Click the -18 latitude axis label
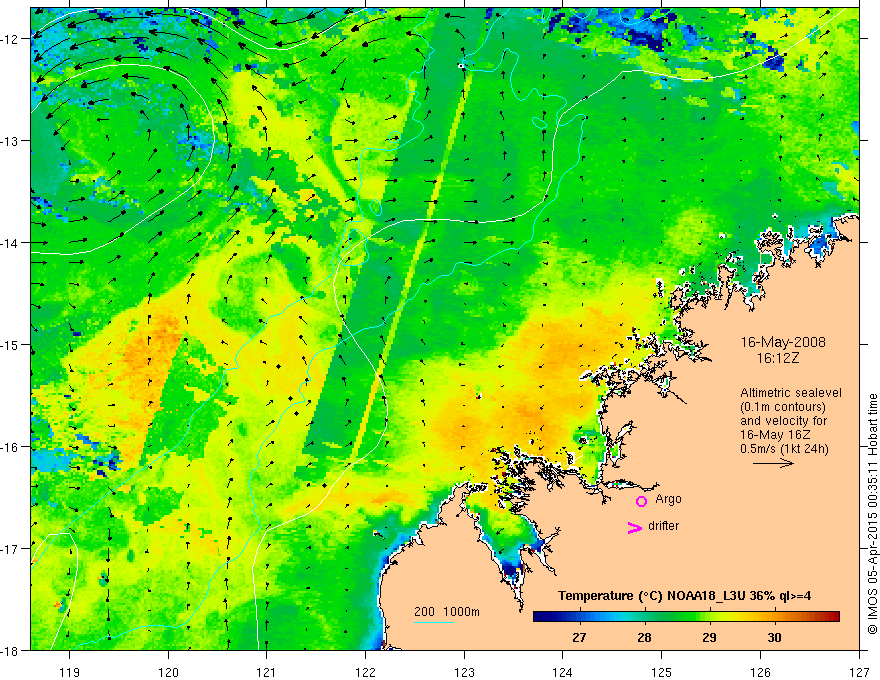Image resolution: width=880 pixels, height=680 pixels. [11, 650]
